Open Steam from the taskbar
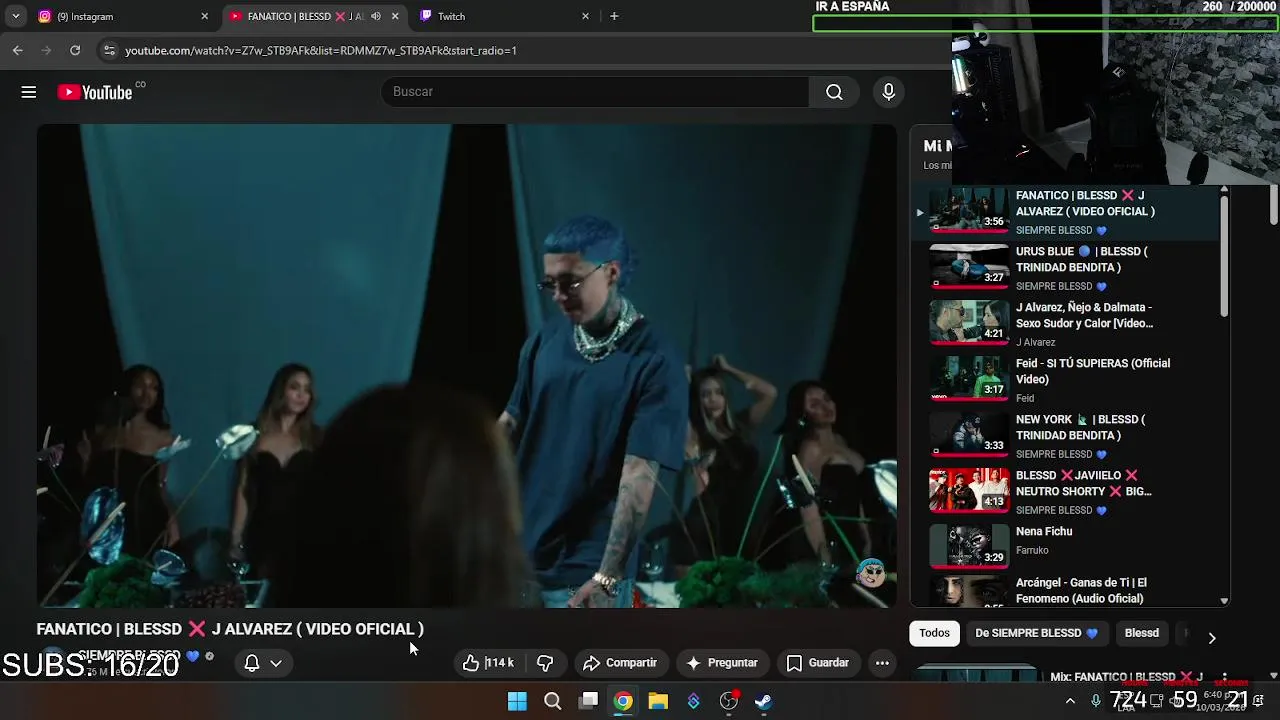The height and width of the screenshot is (720, 1280). tap(764, 701)
